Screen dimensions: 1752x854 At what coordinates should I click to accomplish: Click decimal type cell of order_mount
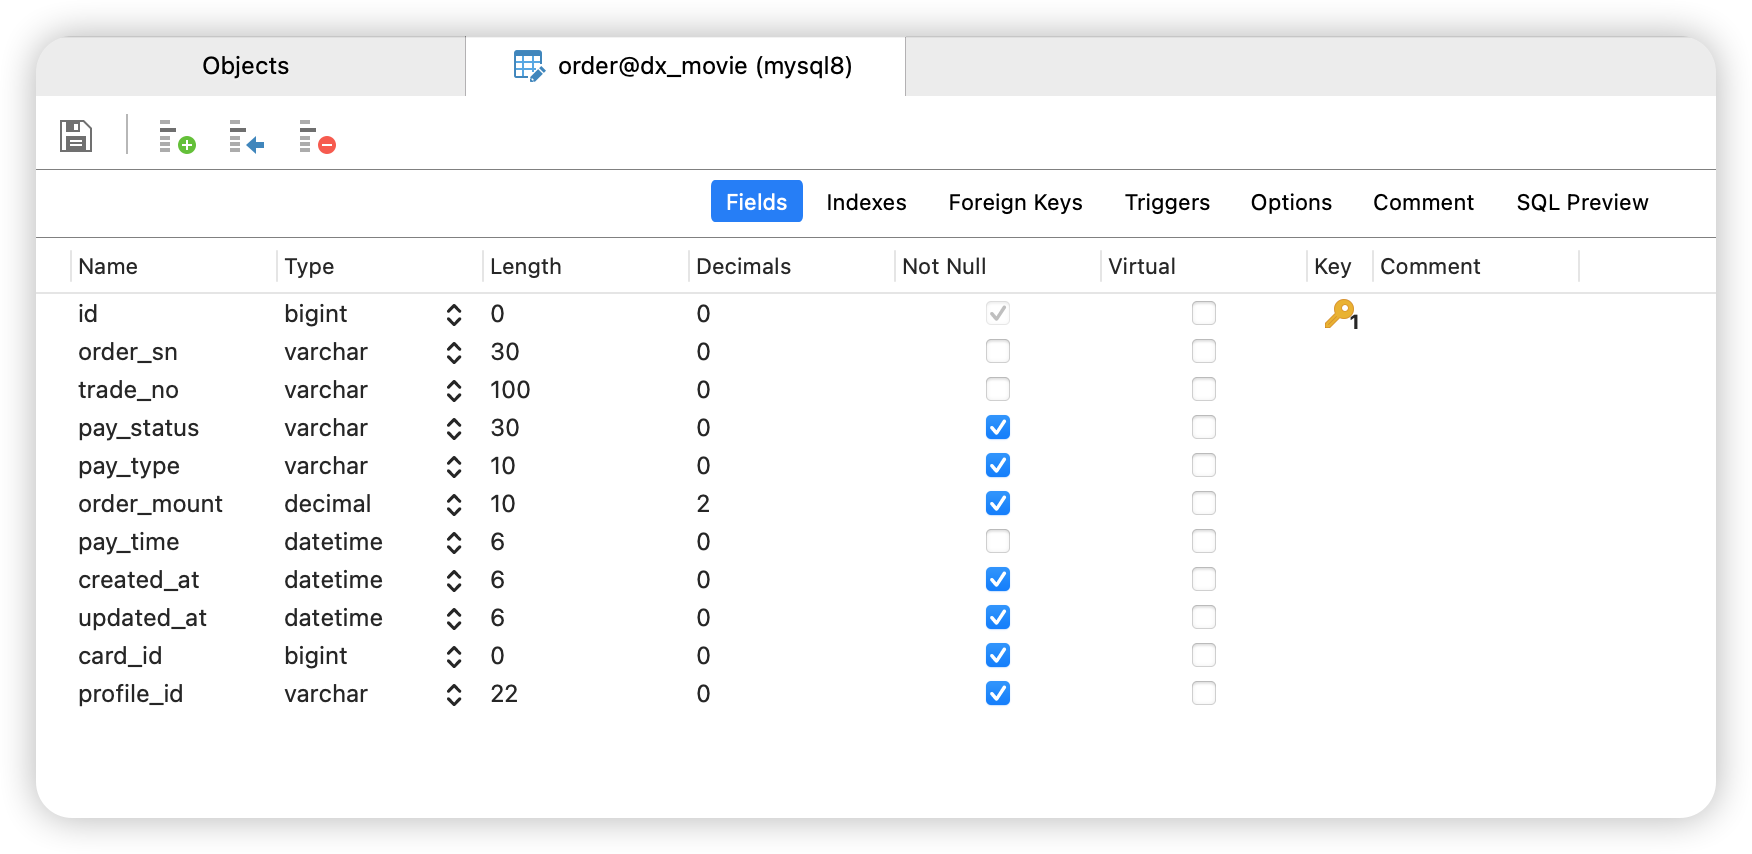[327, 504]
